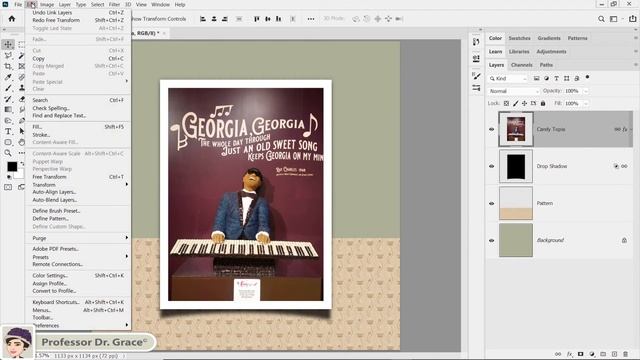Open the Properties panel icon
This screenshot has height=360, width=640.
tap(476, 58)
